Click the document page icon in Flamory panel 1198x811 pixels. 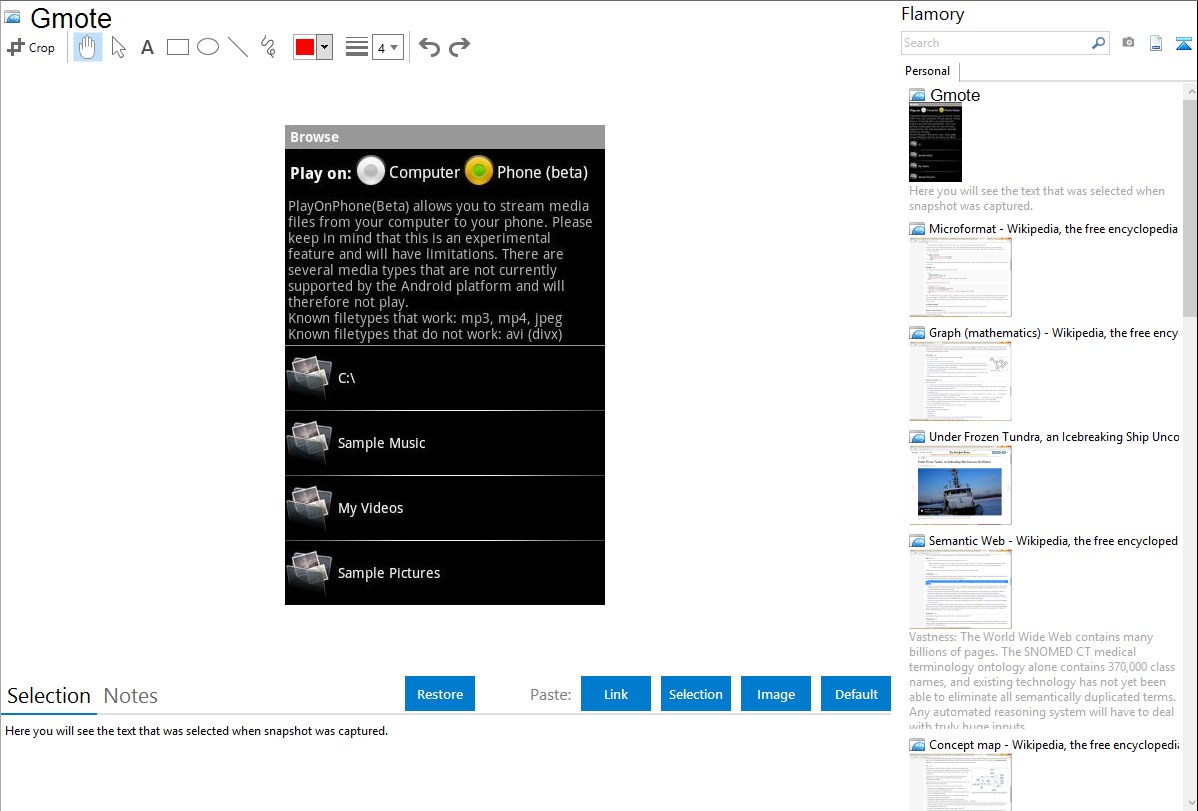tap(1156, 43)
